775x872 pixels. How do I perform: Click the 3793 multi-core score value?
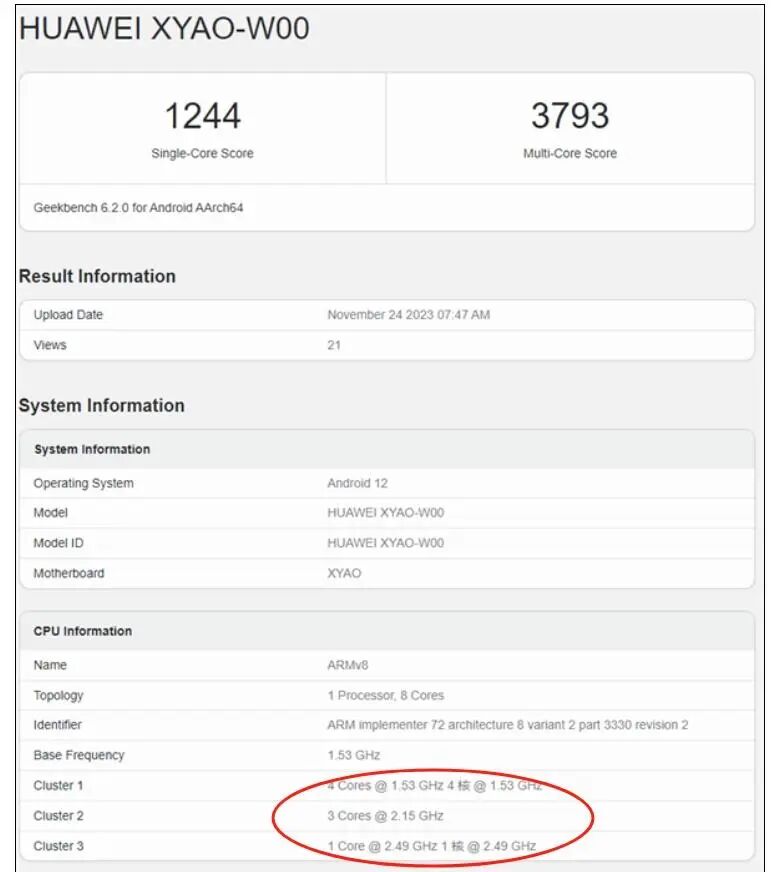click(x=570, y=116)
